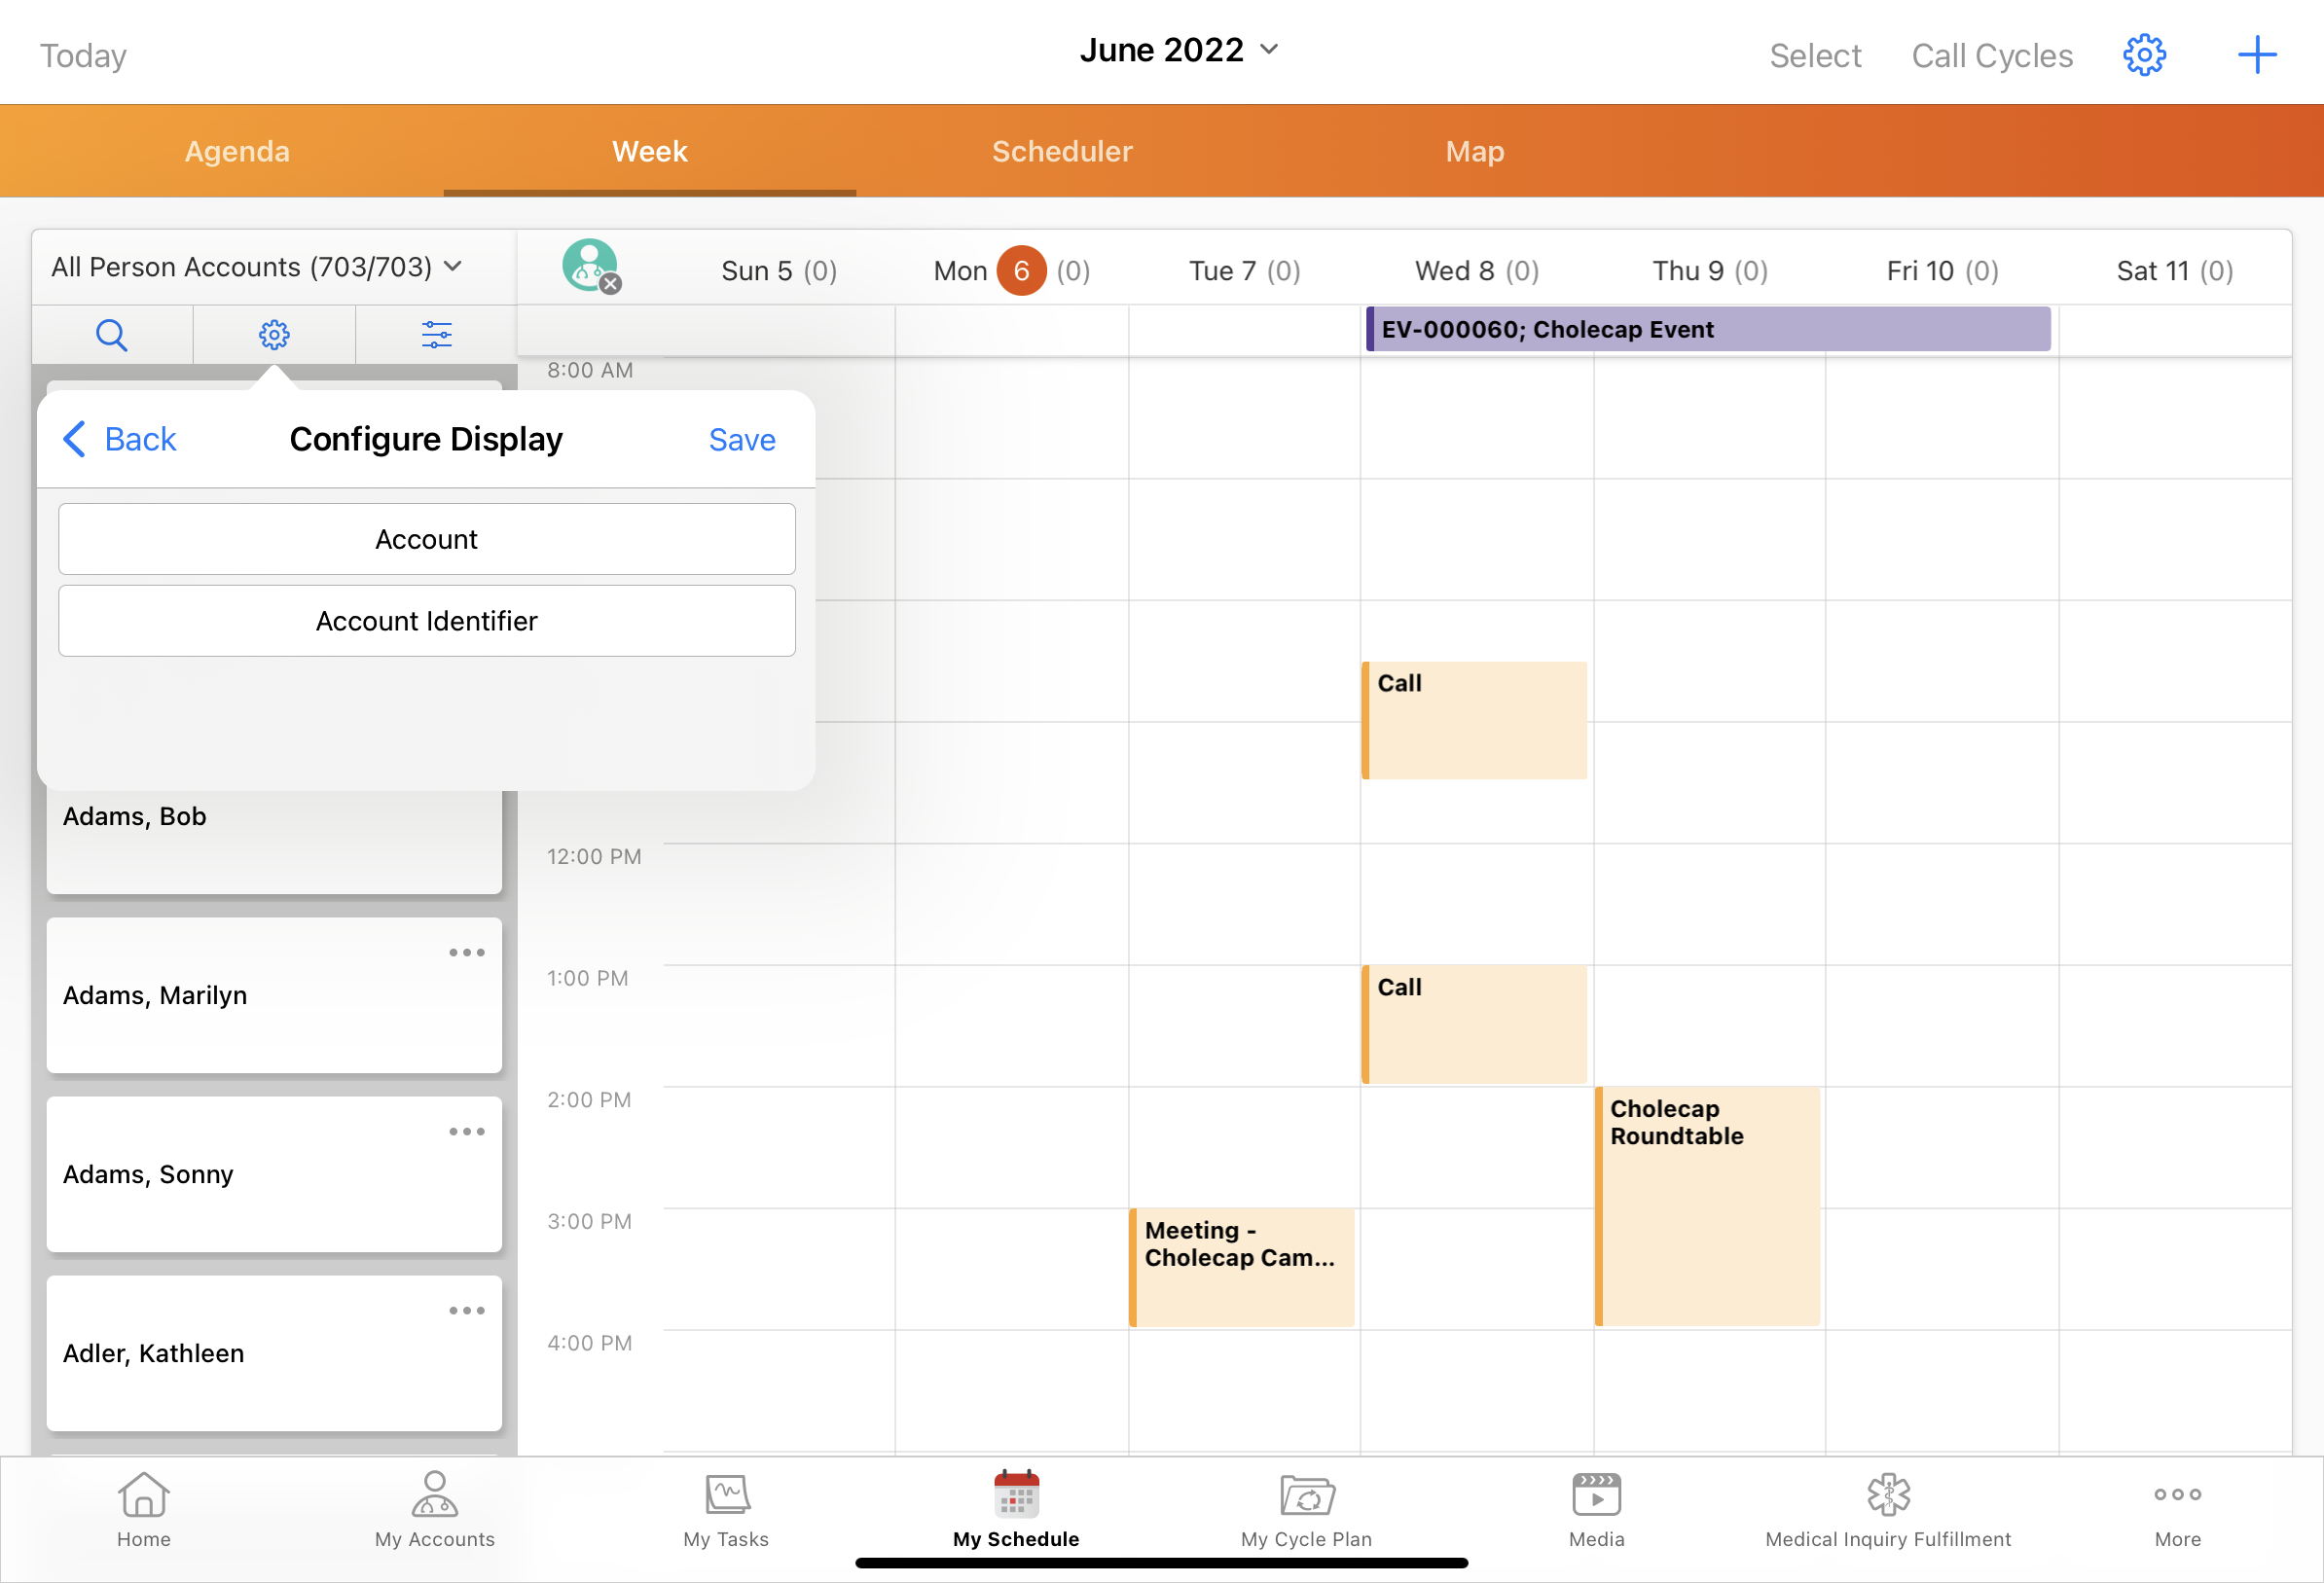This screenshot has height=1583, width=2324.
Task: Switch to the Scheduler tab
Action: click(x=1061, y=151)
